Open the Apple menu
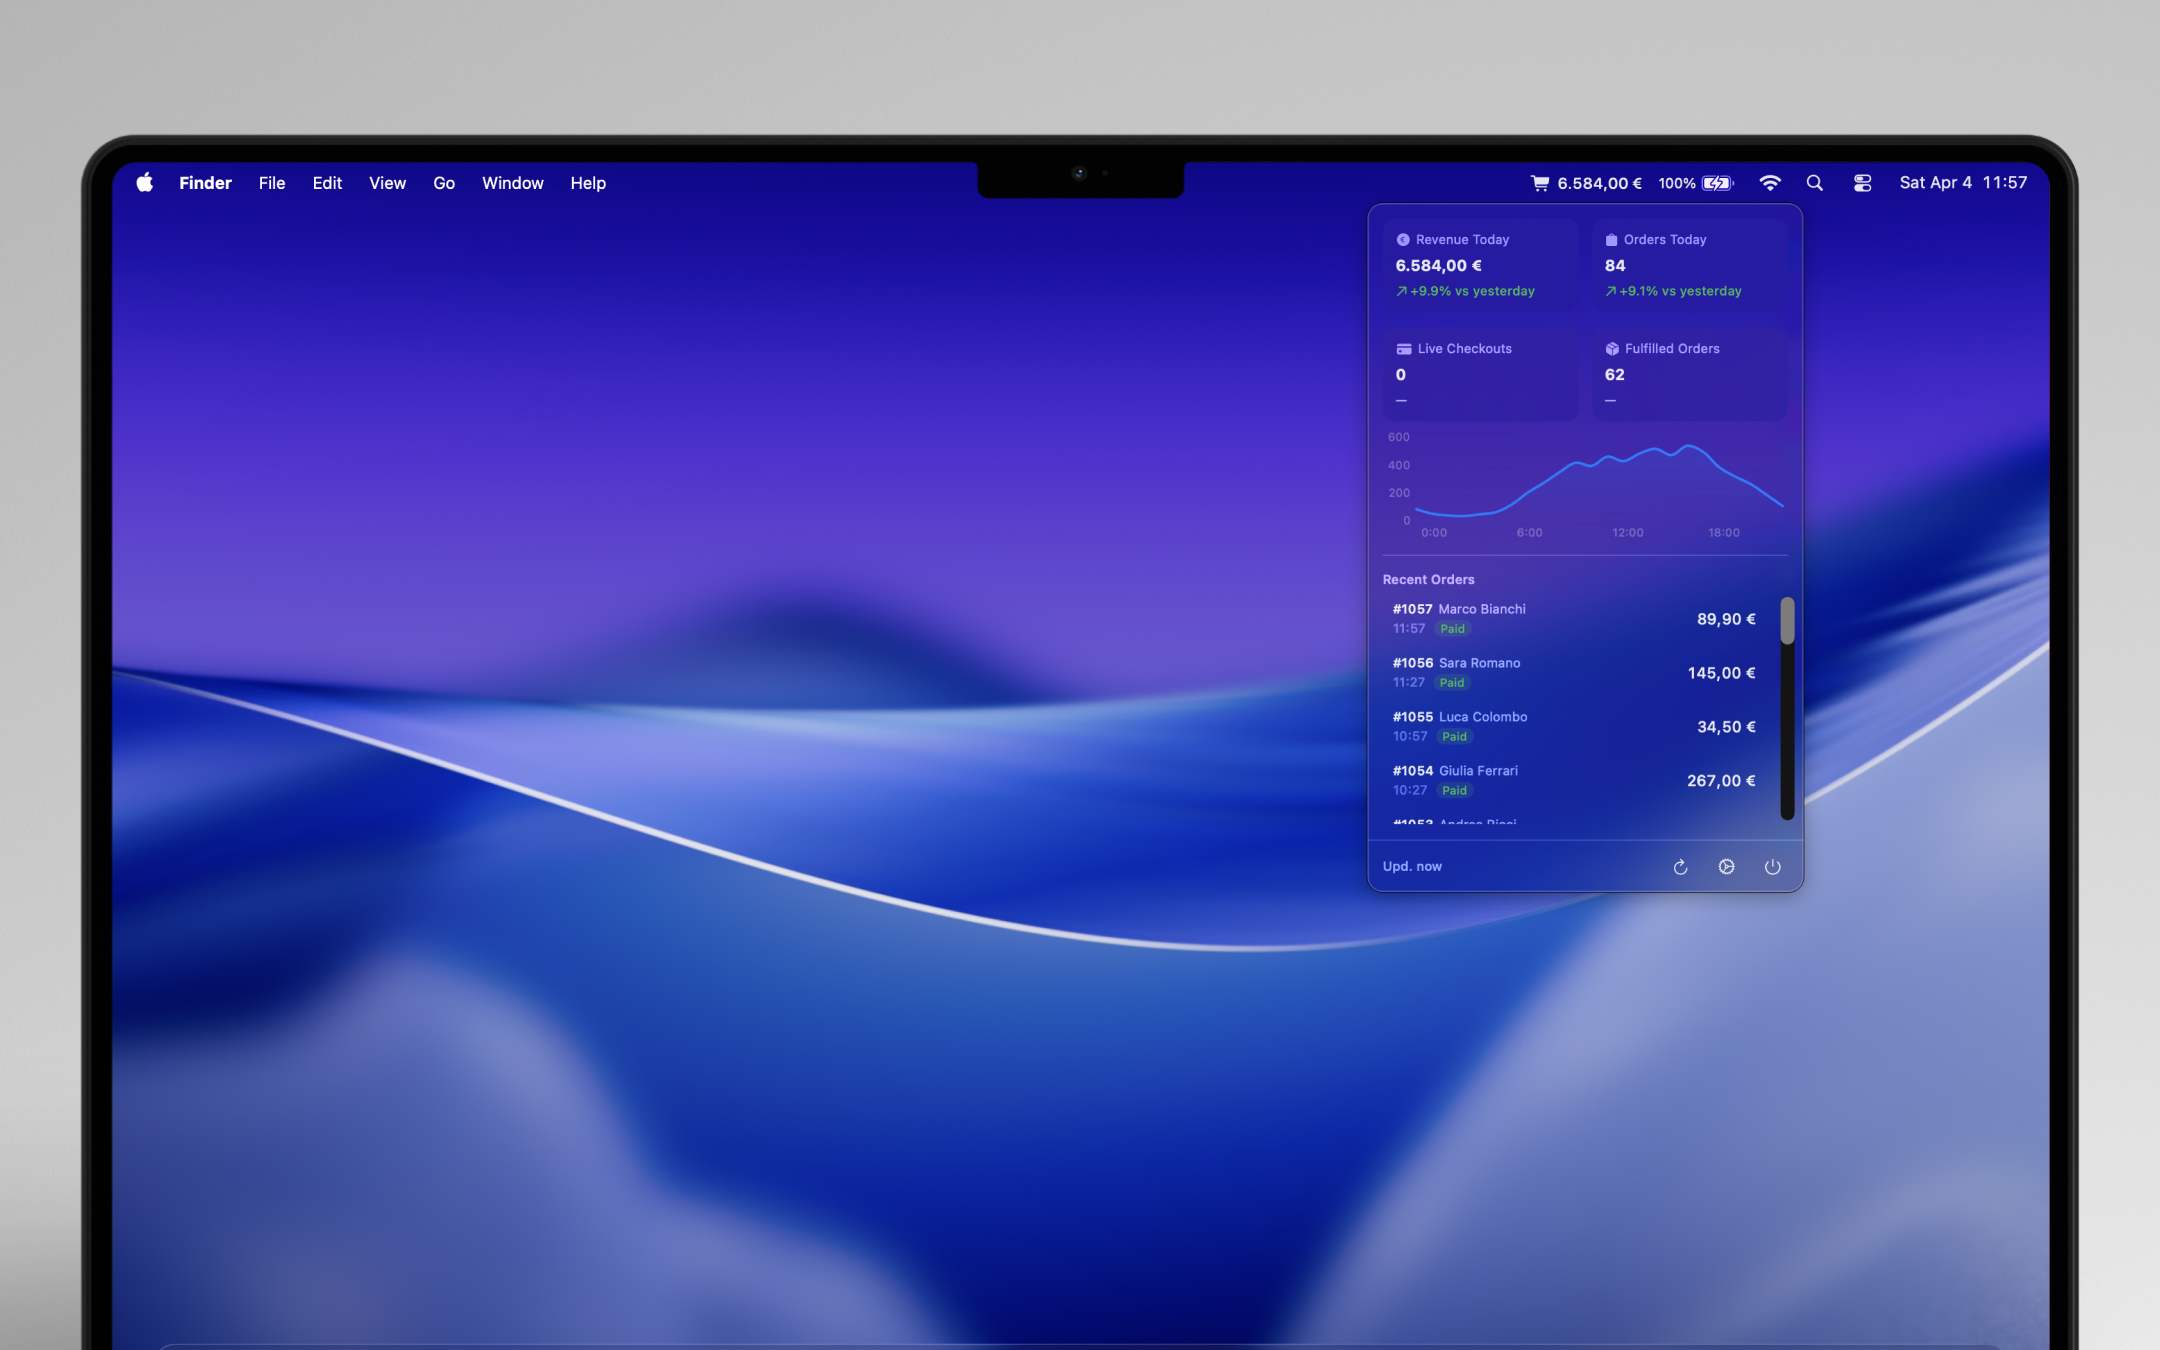 coord(145,182)
